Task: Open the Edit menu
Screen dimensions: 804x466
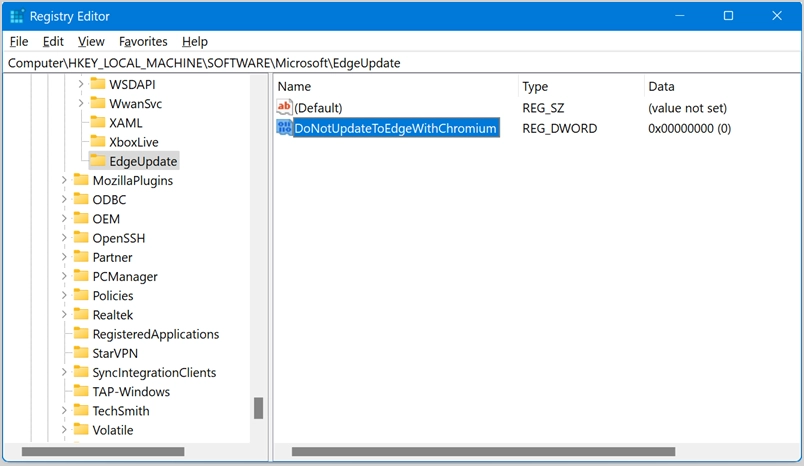Action: (x=53, y=42)
